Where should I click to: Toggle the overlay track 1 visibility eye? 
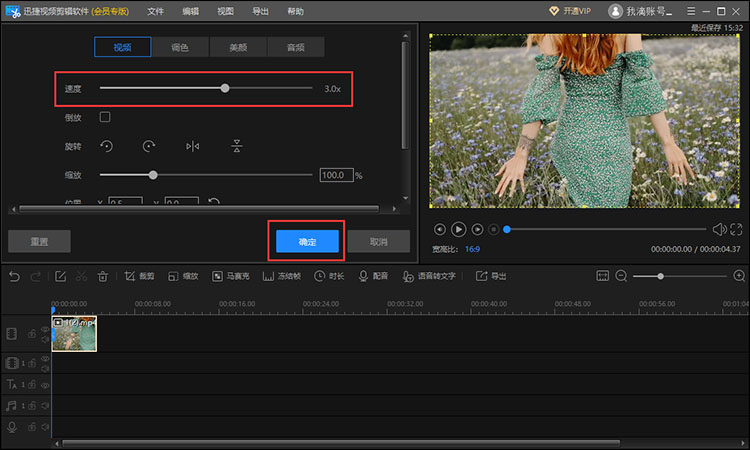45,359
